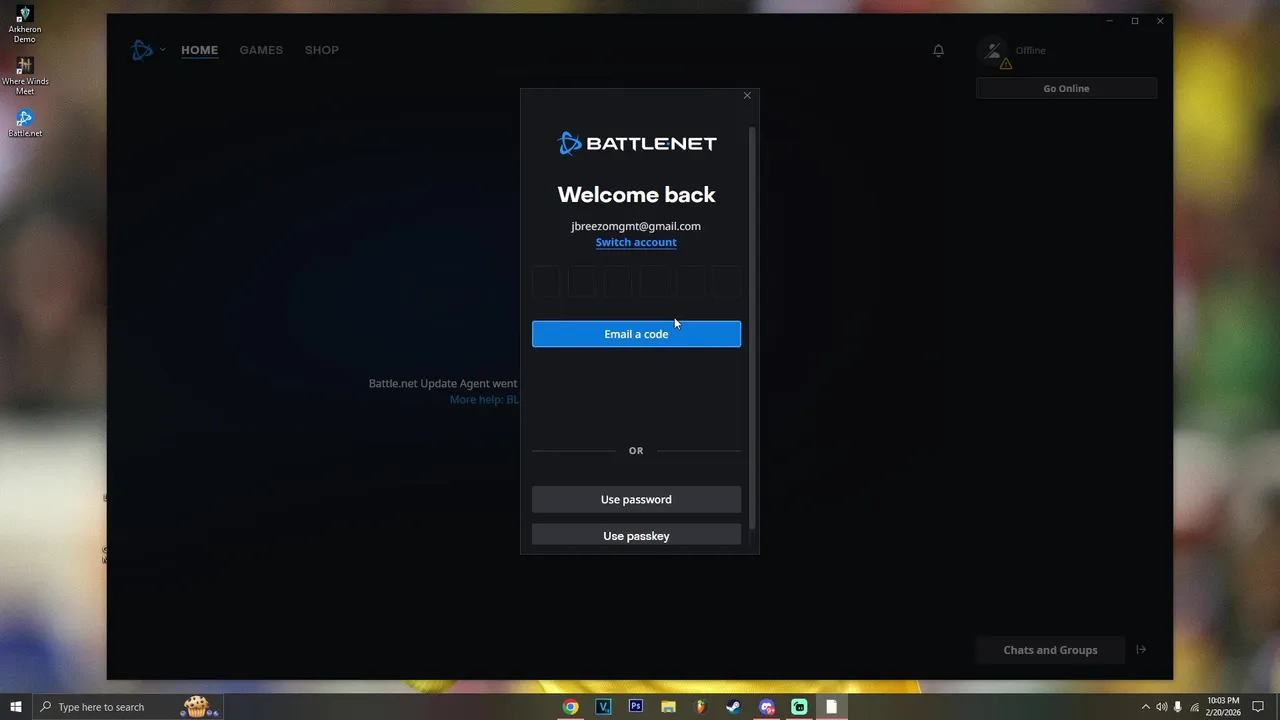1280x720 pixels.
Task: Collapse the social panel arrow icon
Action: (x=1141, y=650)
